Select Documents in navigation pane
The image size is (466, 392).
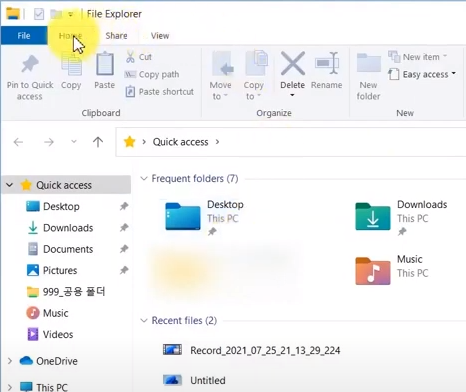(68, 249)
